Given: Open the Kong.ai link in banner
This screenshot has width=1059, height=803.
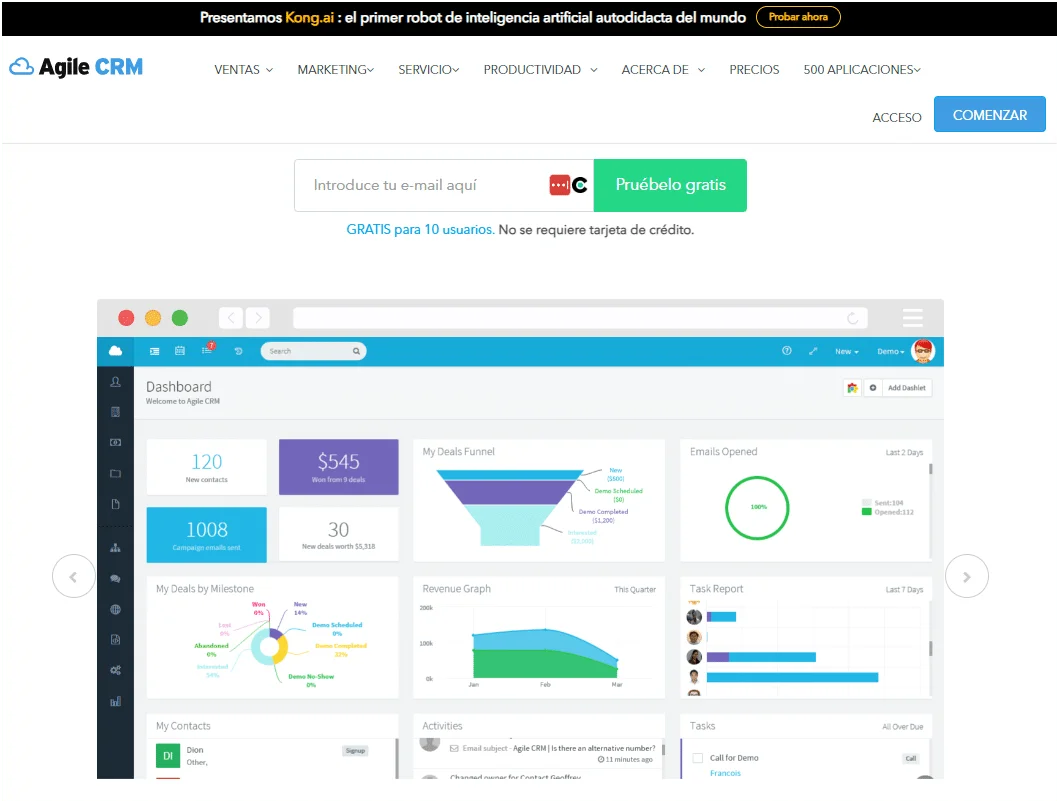Looking at the screenshot, I should click(x=309, y=18).
